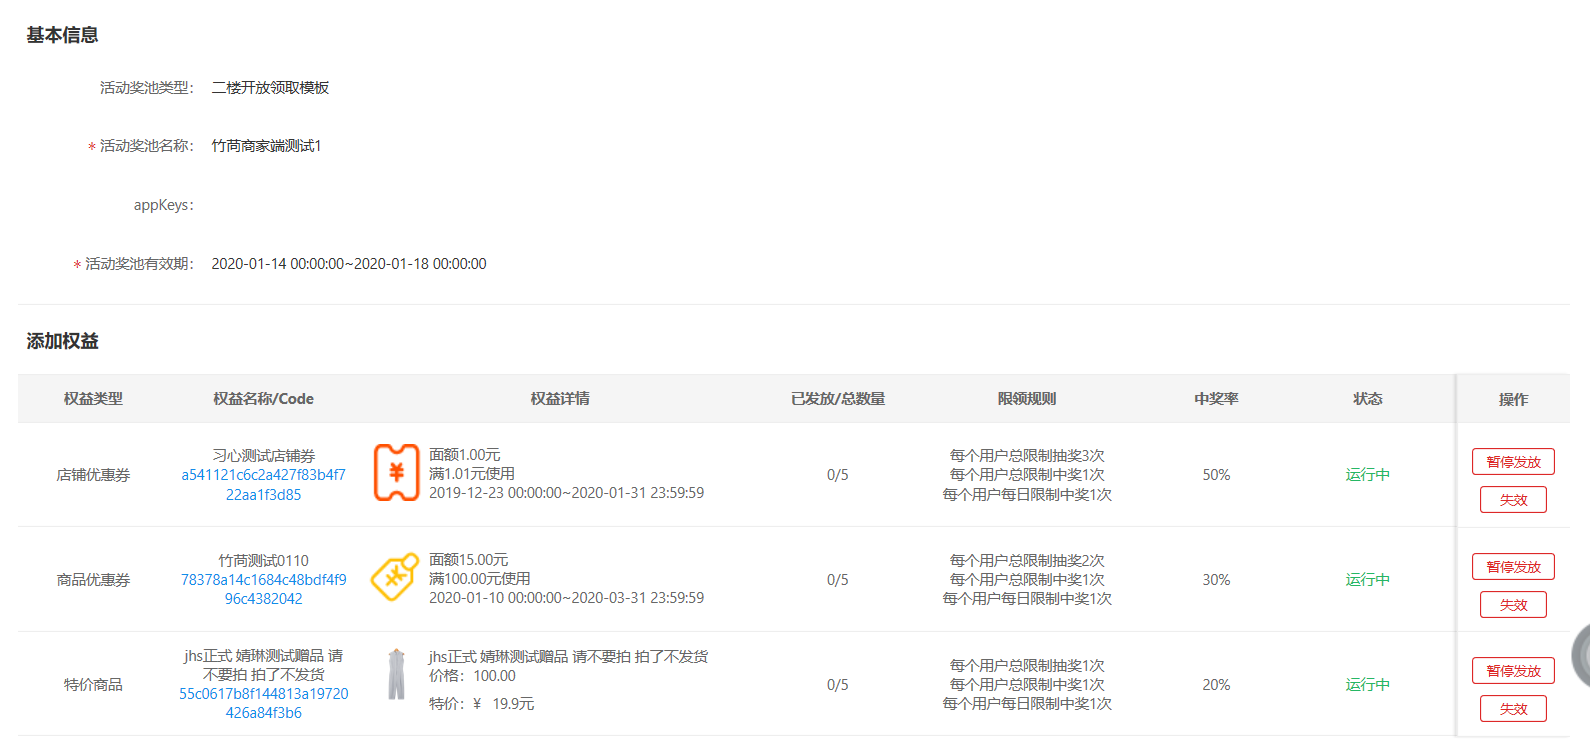This screenshot has height=749, width=1590.
Task: Invalidate the 商品优惠券 benefit
Action: pos(1513,605)
